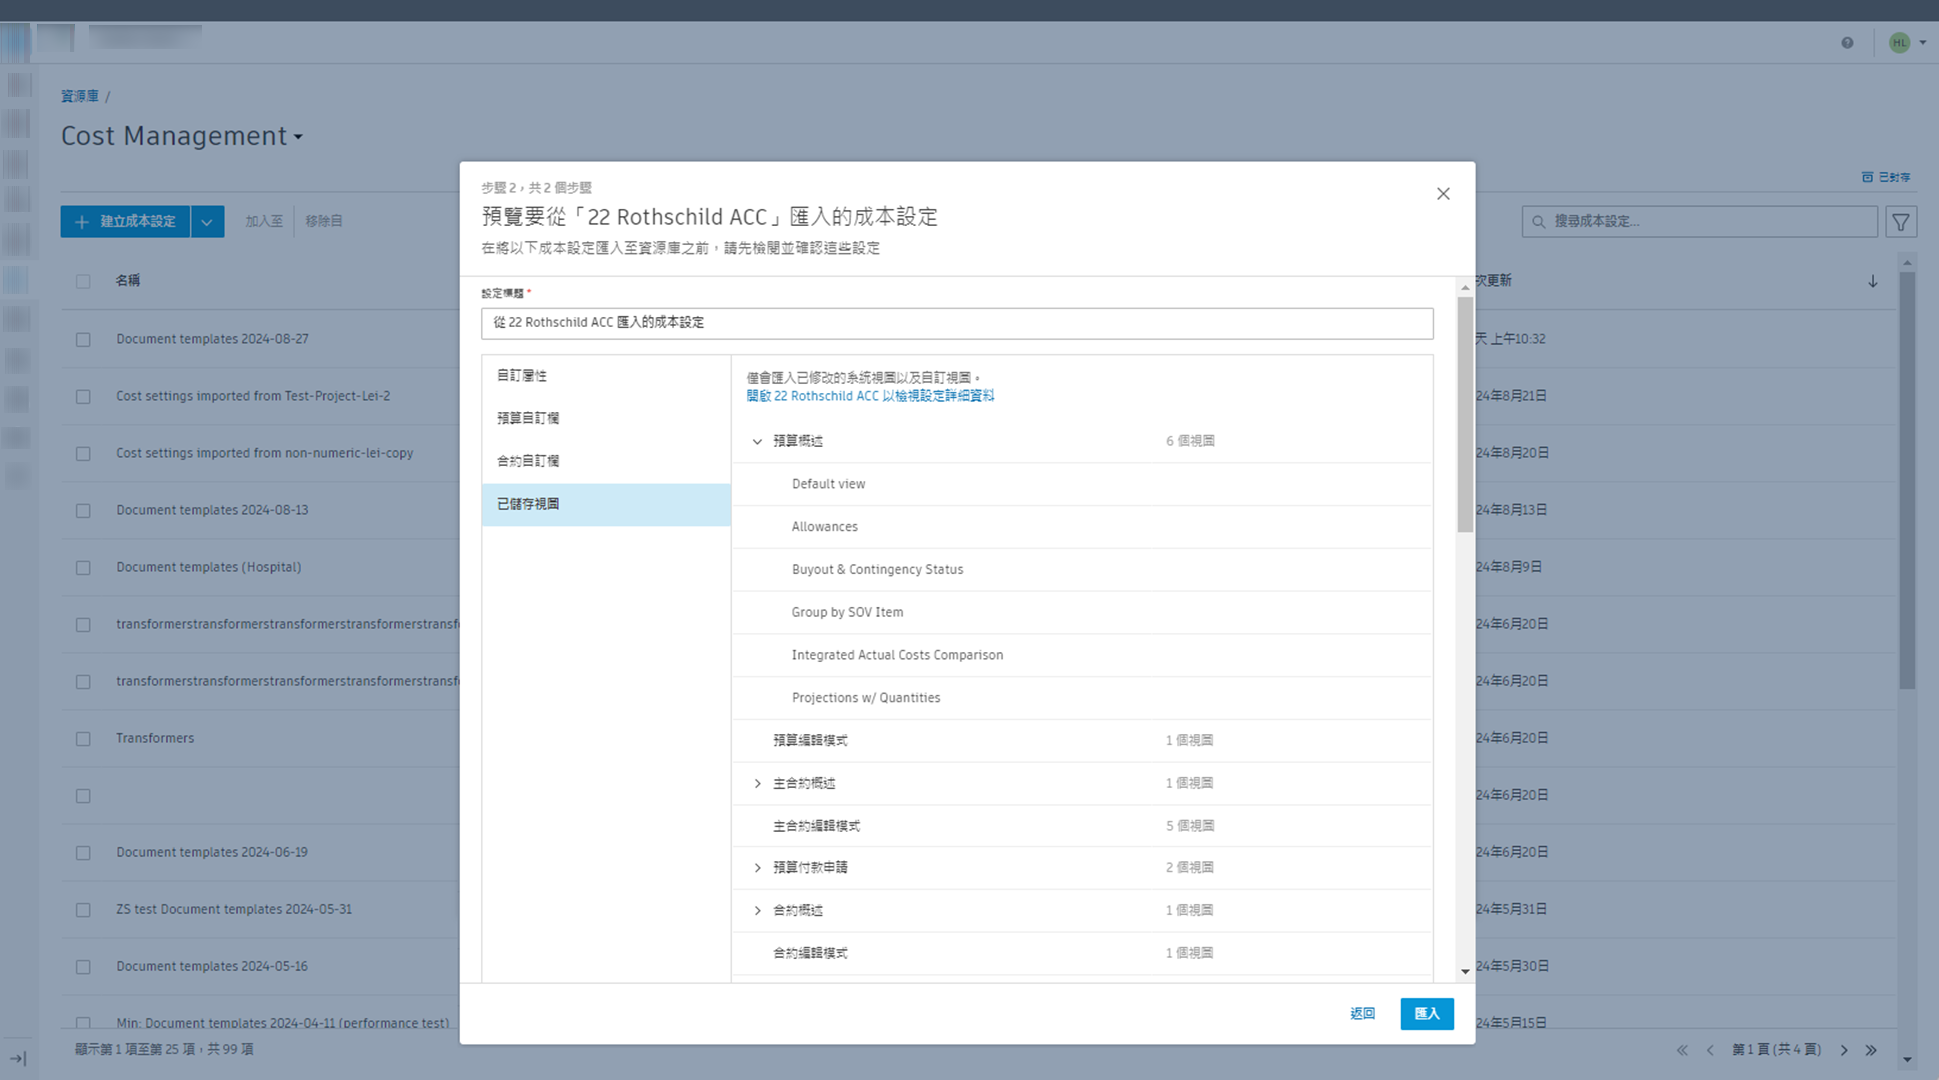Click the 匯入 import button

coord(1426,1014)
